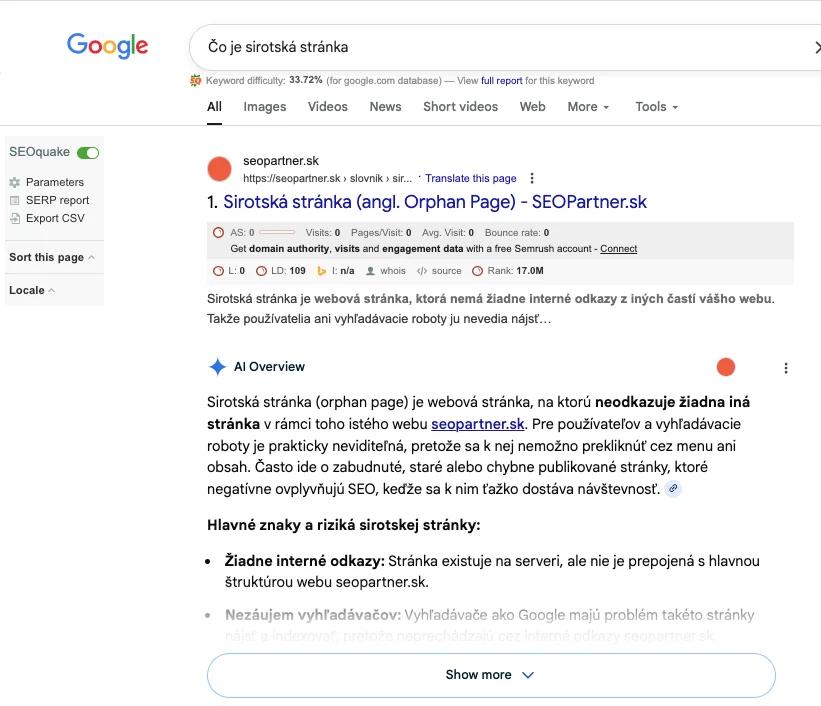Click the Google logo

tap(107, 45)
